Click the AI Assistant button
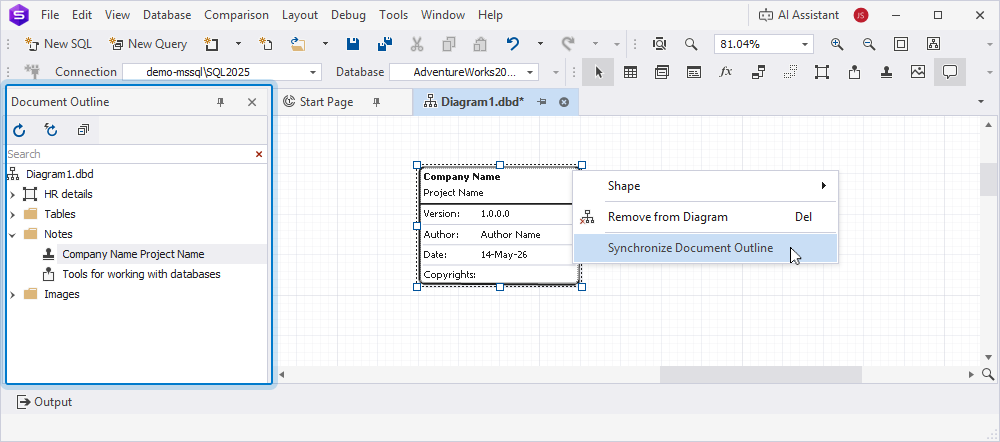This screenshot has height=442, width=1000. (x=798, y=15)
